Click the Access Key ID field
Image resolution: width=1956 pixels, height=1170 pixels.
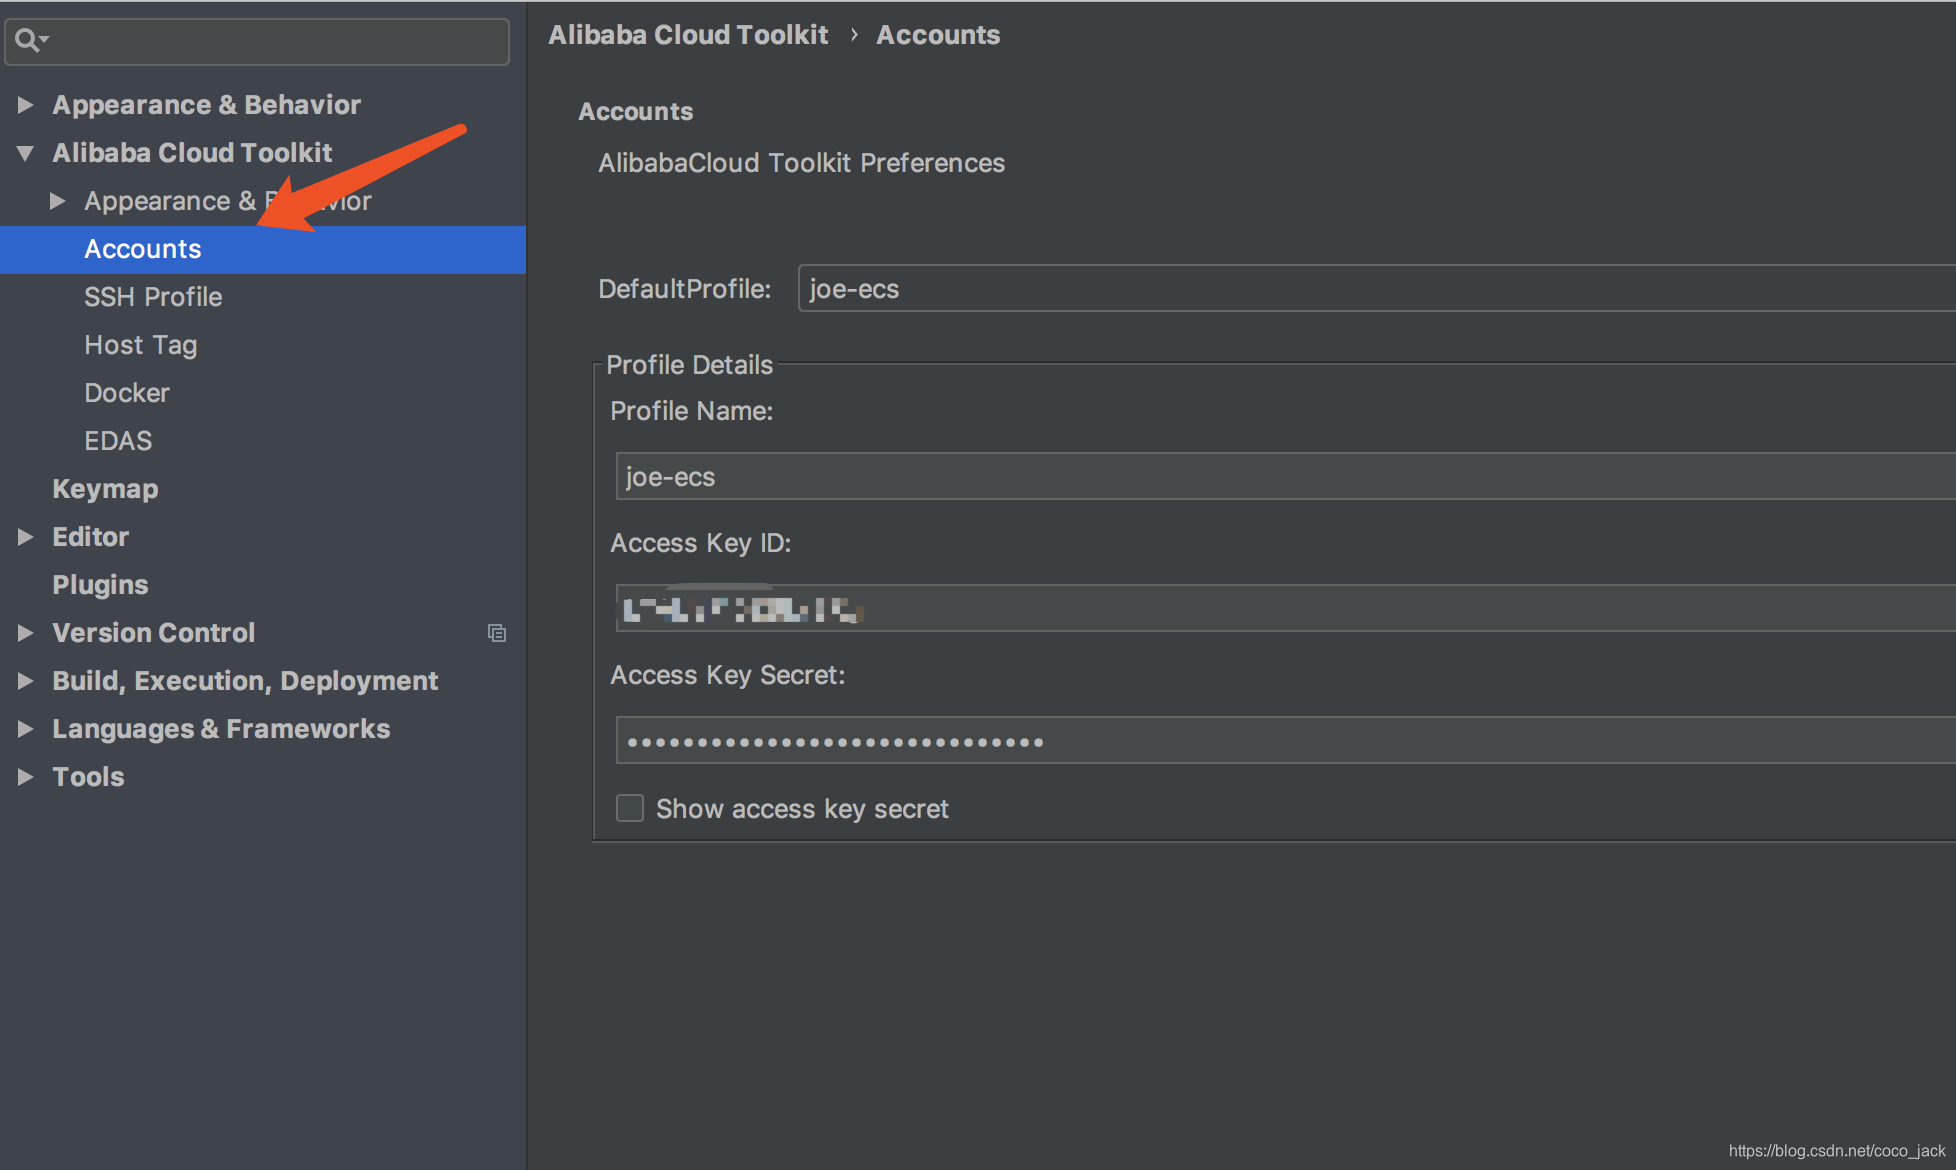[x=1286, y=608]
